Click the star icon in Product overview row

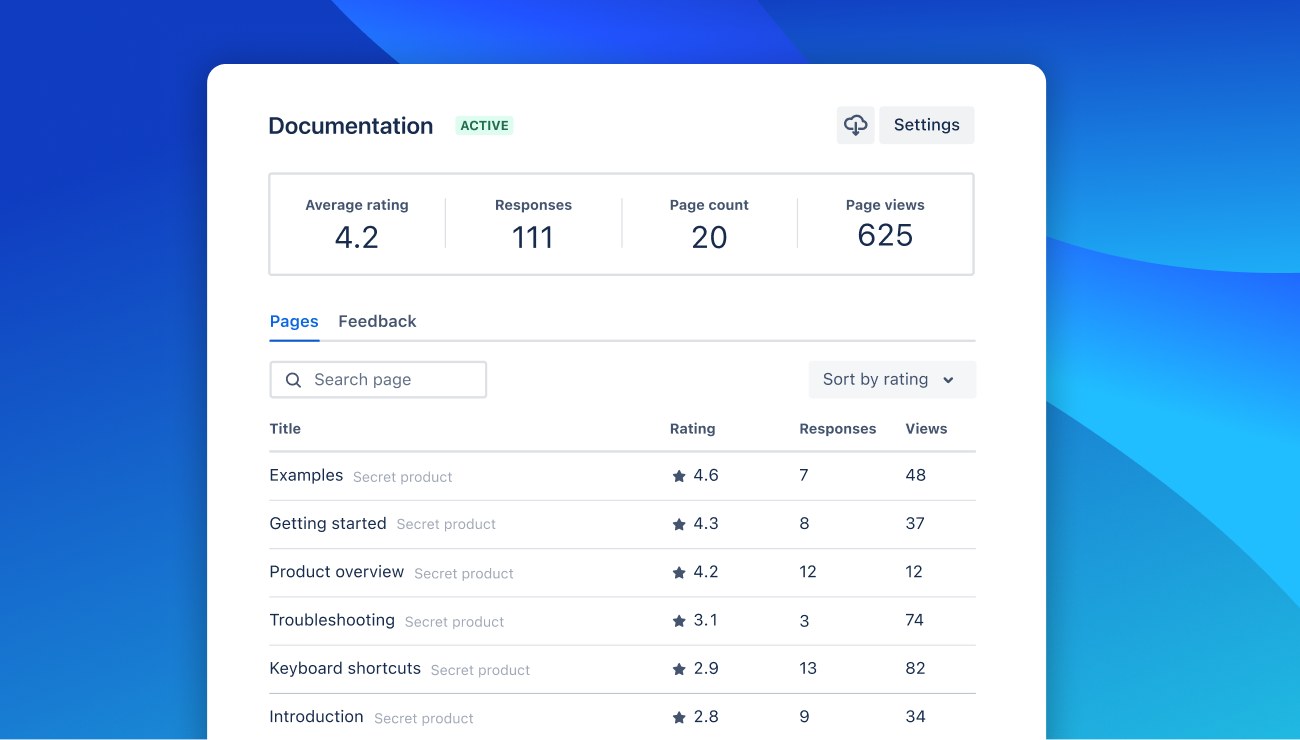click(x=679, y=573)
